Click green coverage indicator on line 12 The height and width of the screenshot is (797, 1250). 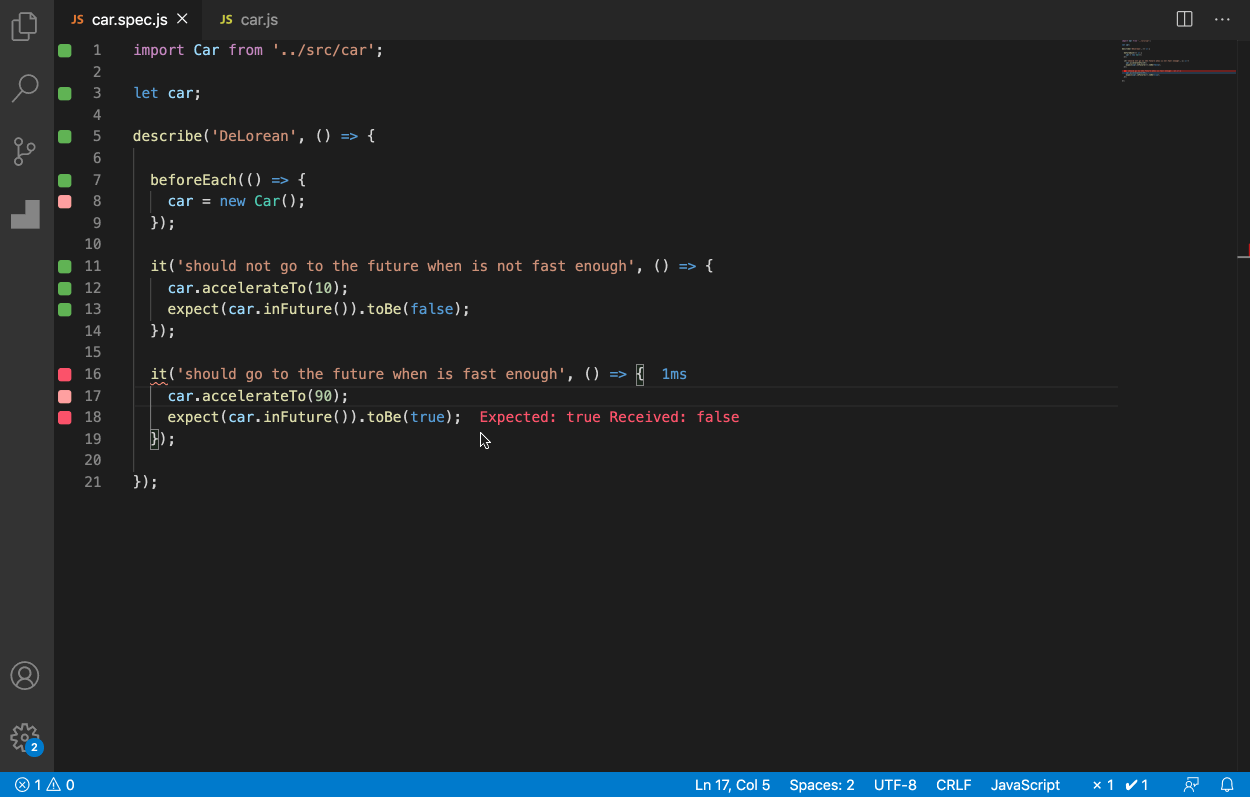click(x=65, y=288)
